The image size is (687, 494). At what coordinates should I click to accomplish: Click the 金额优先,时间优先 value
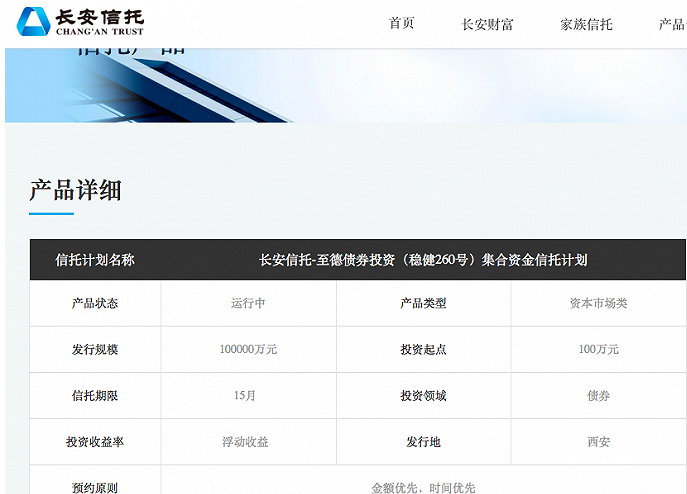(423, 488)
